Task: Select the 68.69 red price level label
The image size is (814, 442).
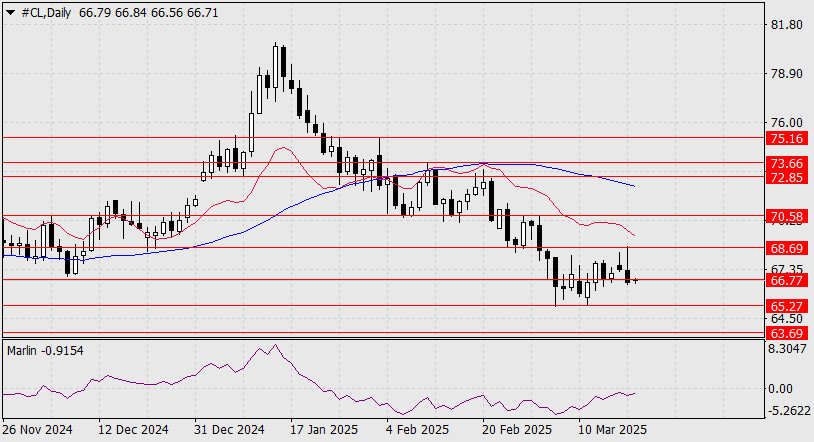Action: [x=786, y=249]
